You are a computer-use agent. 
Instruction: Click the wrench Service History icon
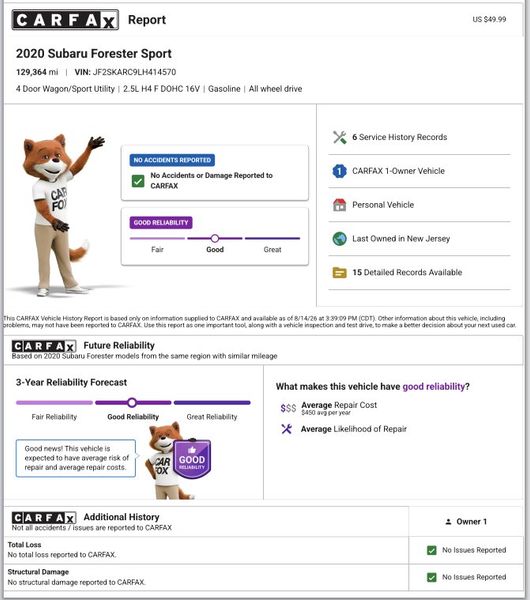pyautogui.click(x=339, y=137)
